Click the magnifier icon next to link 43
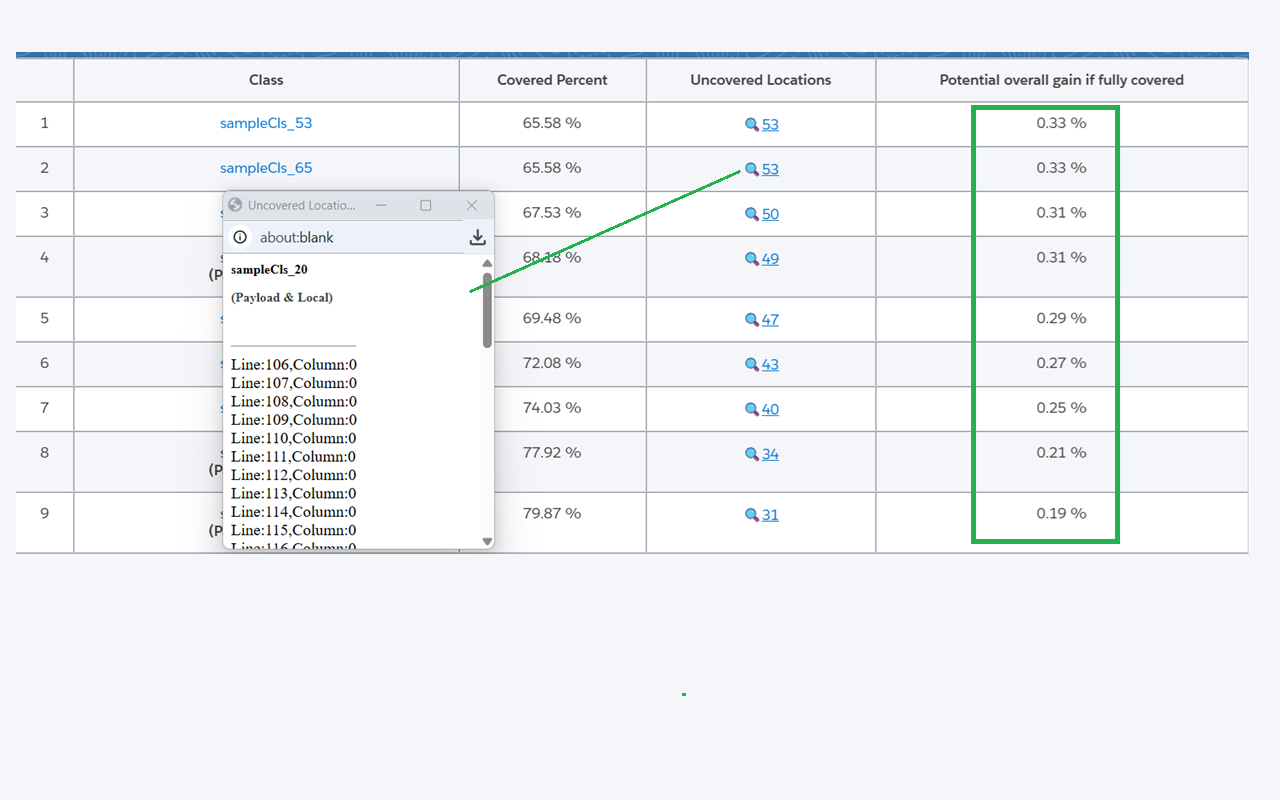Viewport: 1280px width, 800px height. click(x=750, y=364)
